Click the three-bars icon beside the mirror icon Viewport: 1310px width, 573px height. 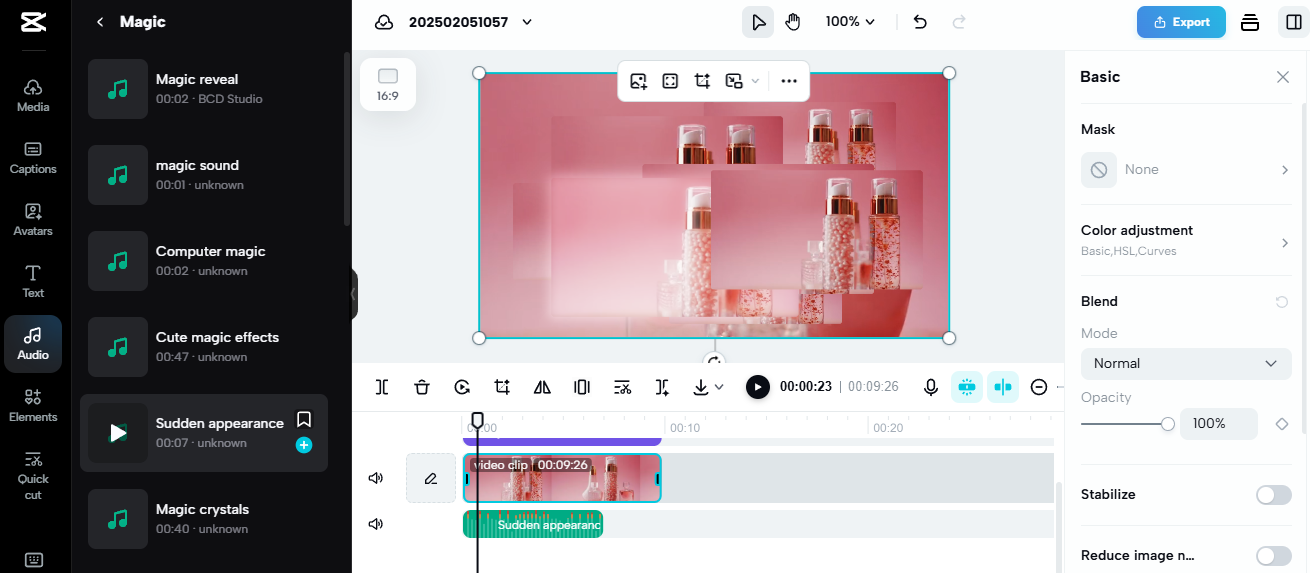(582, 387)
